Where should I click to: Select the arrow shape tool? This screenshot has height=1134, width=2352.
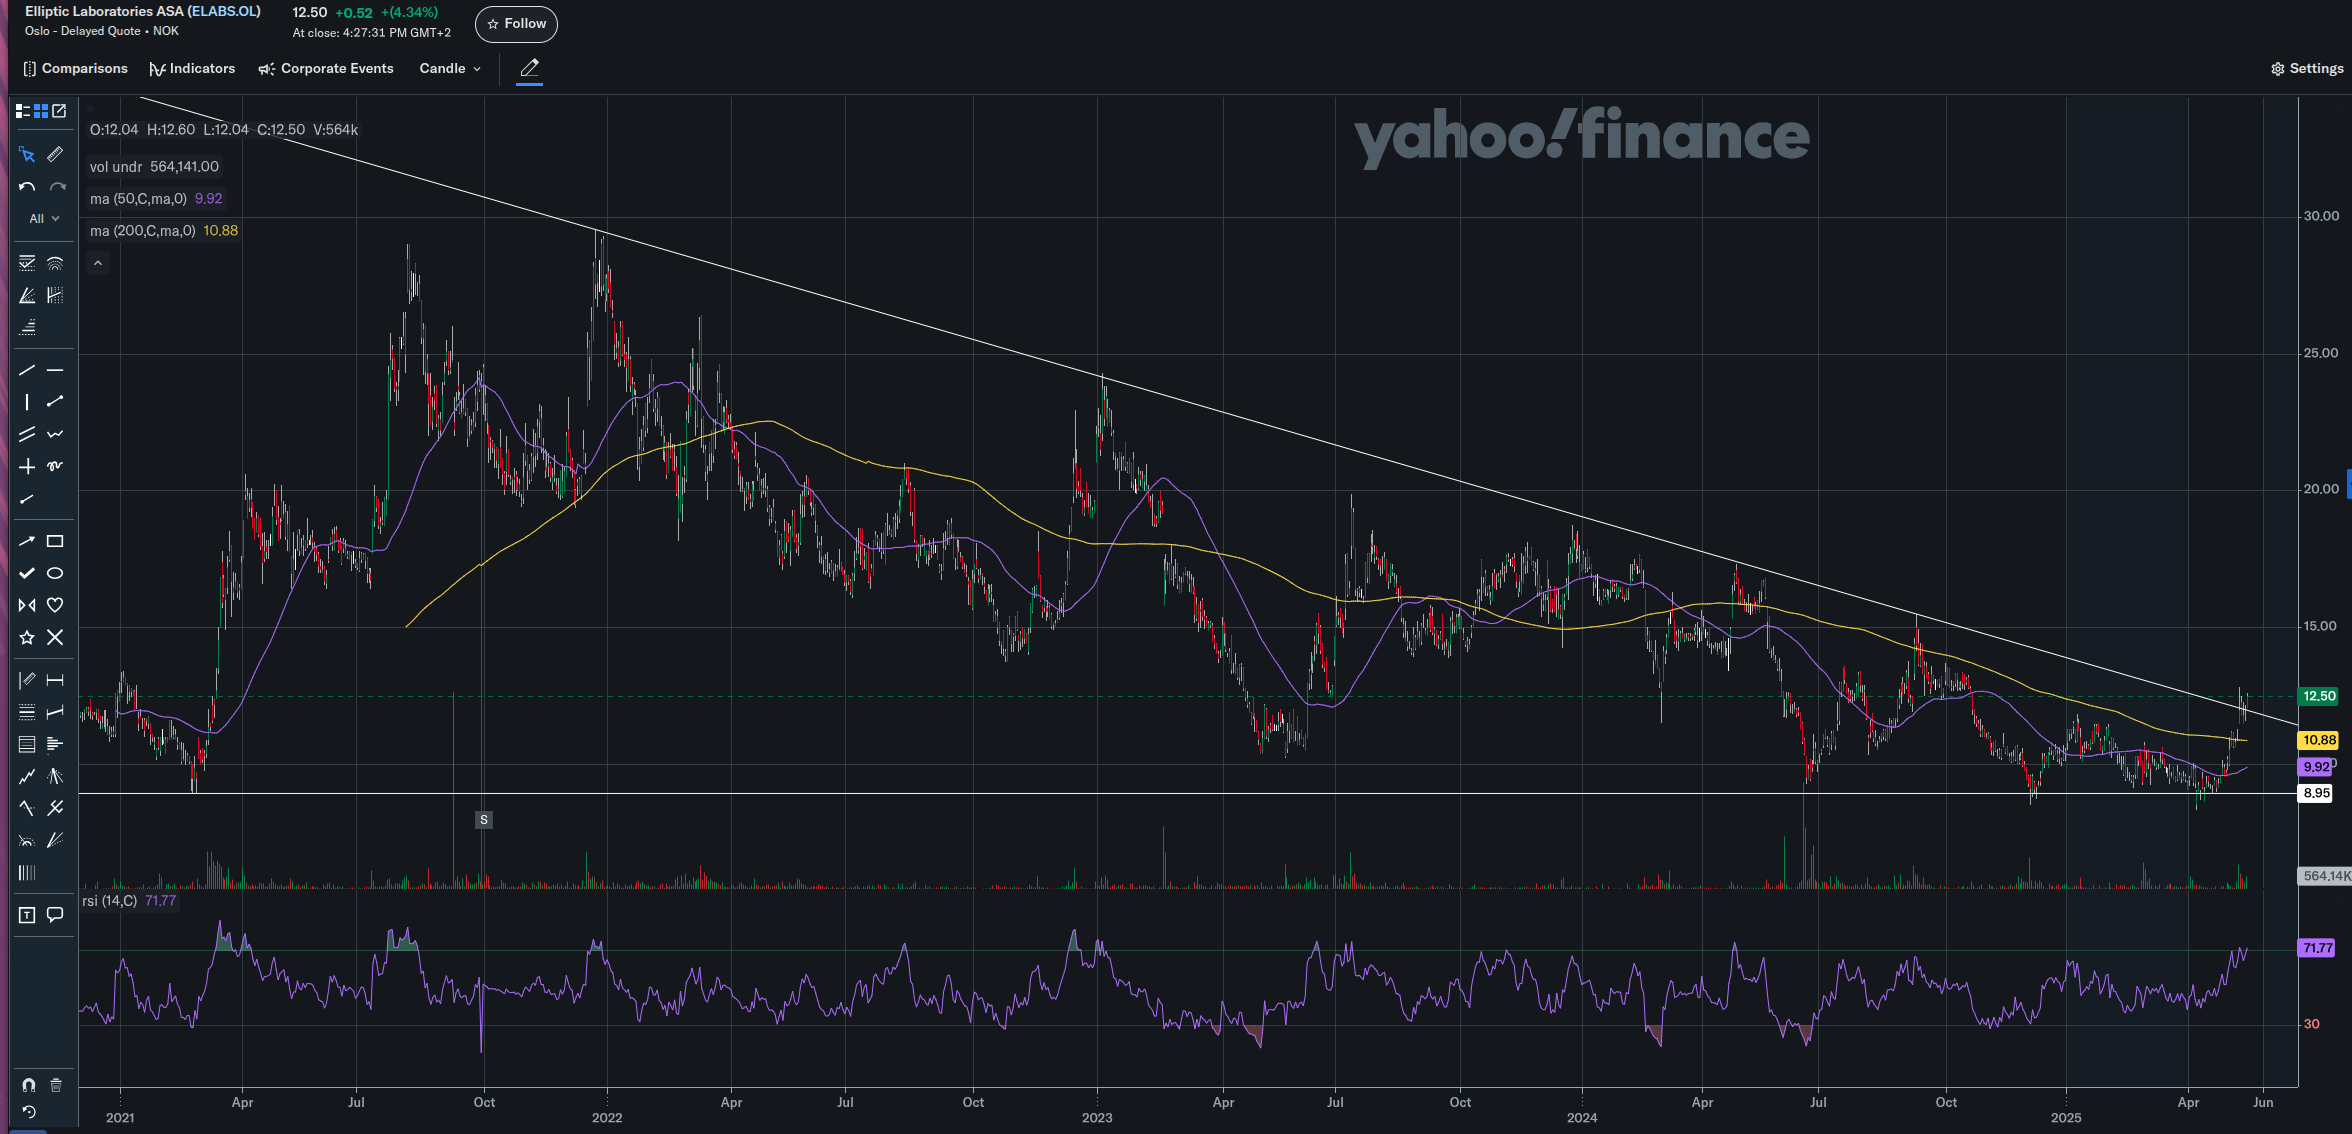27,541
